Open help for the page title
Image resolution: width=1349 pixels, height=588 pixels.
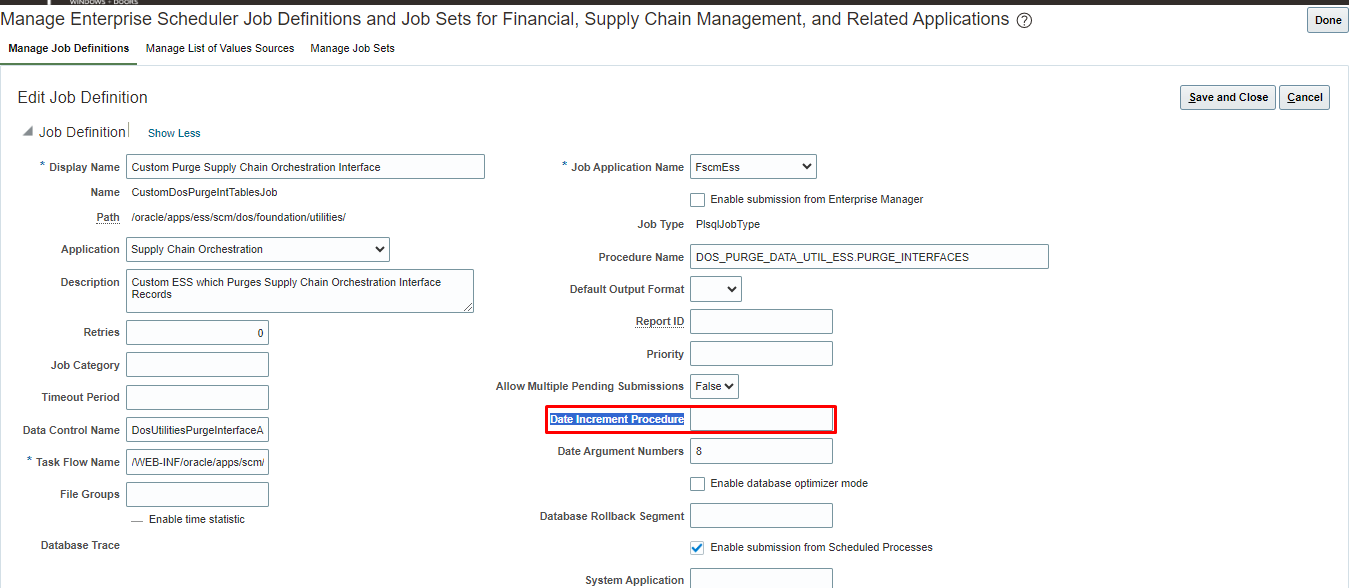pos(1023,19)
